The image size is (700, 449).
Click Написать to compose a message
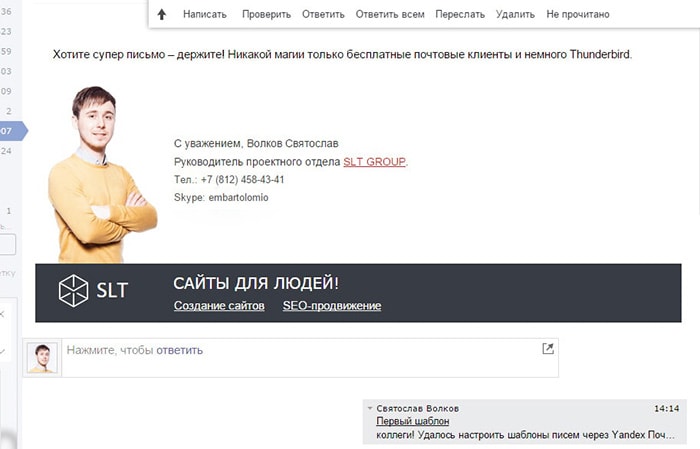pos(205,14)
